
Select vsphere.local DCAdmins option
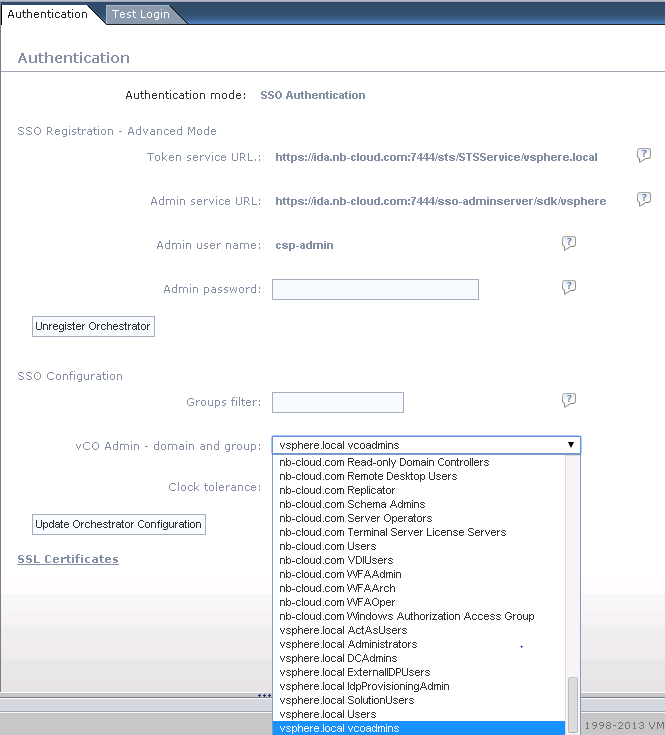coord(419,659)
